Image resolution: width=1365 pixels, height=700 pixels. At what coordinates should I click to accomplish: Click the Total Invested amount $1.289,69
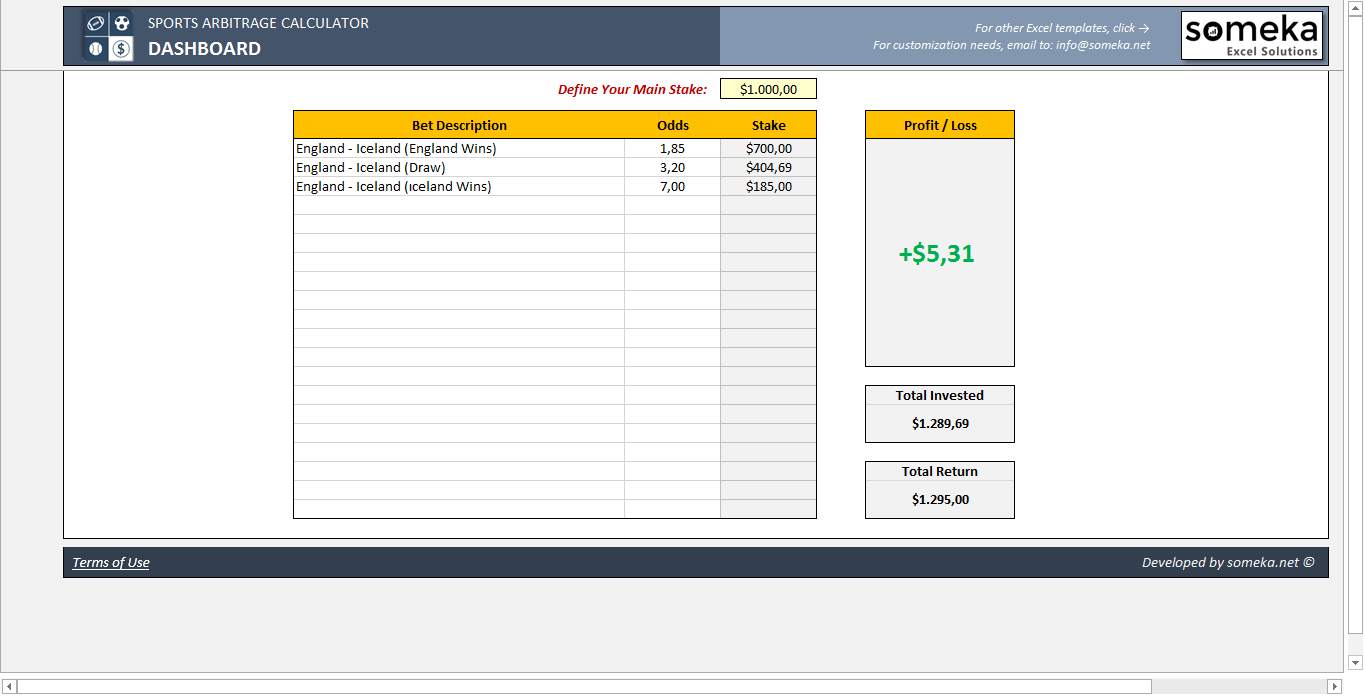940,424
